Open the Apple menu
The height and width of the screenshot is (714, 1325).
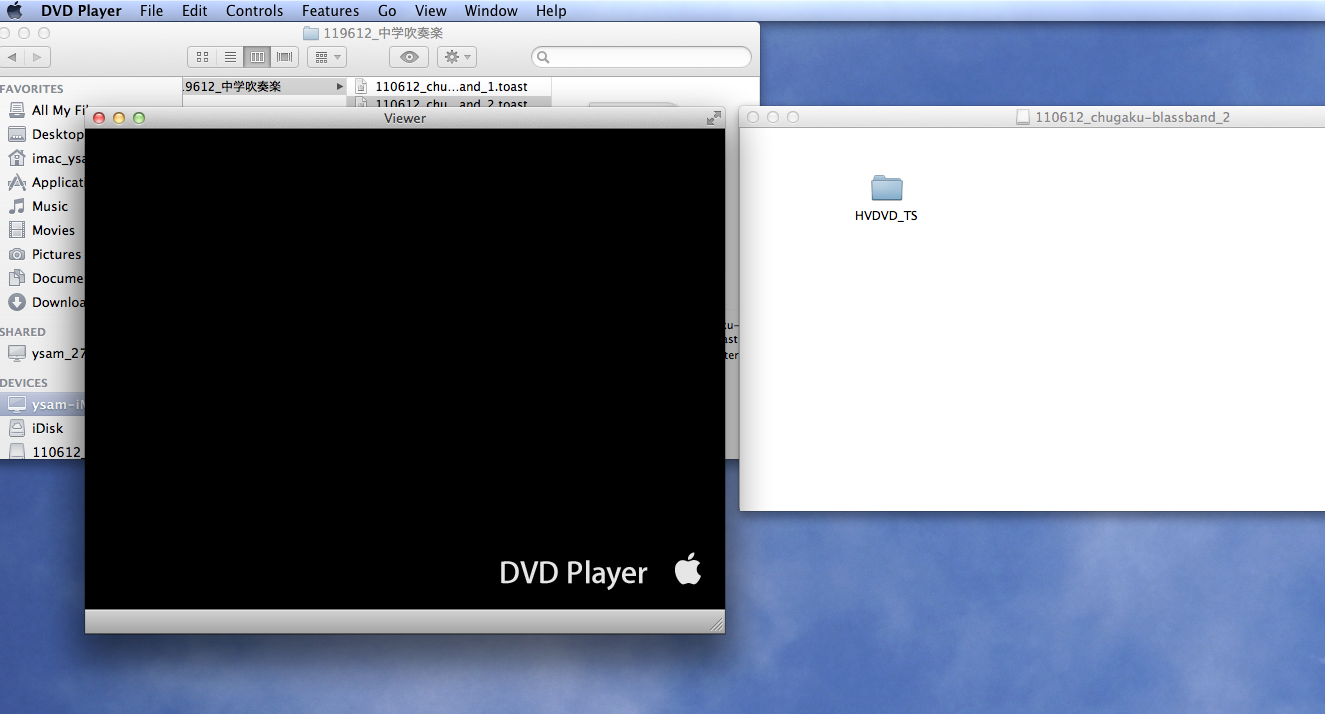pos(15,11)
